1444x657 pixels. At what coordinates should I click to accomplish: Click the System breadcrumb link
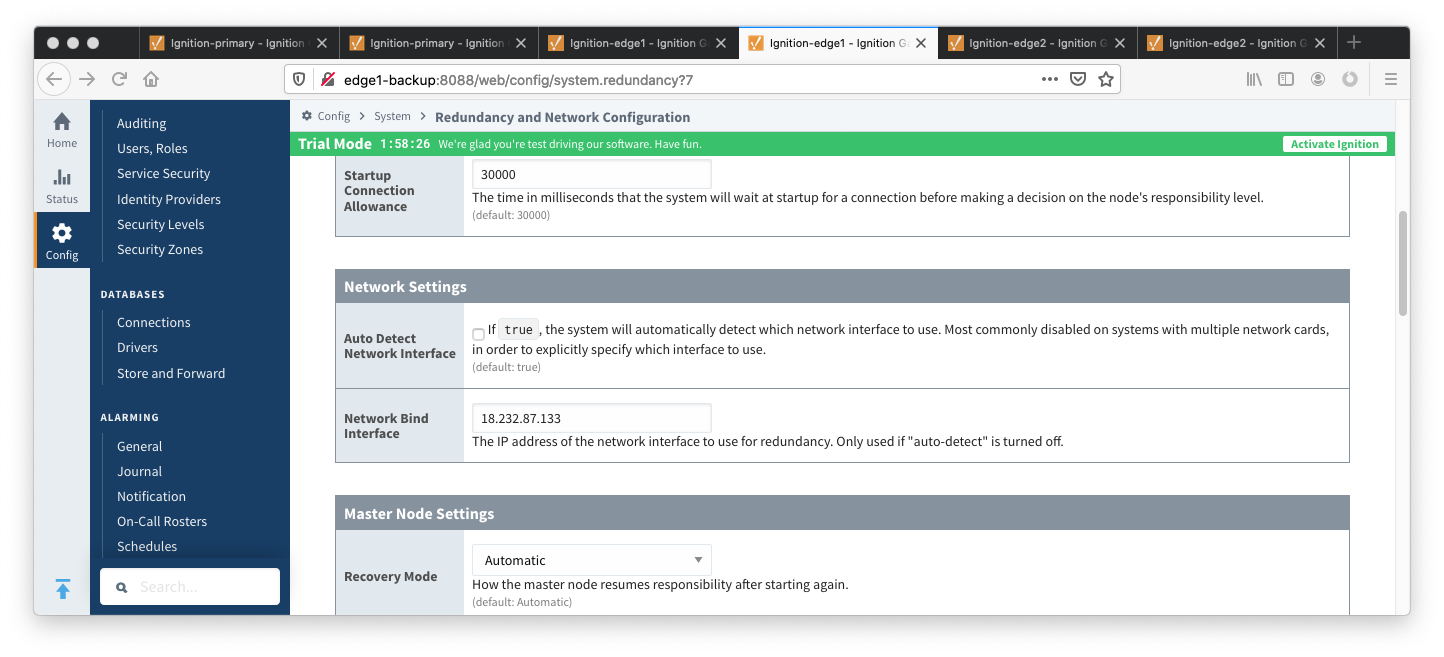pyautogui.click(x=392, y=116)
